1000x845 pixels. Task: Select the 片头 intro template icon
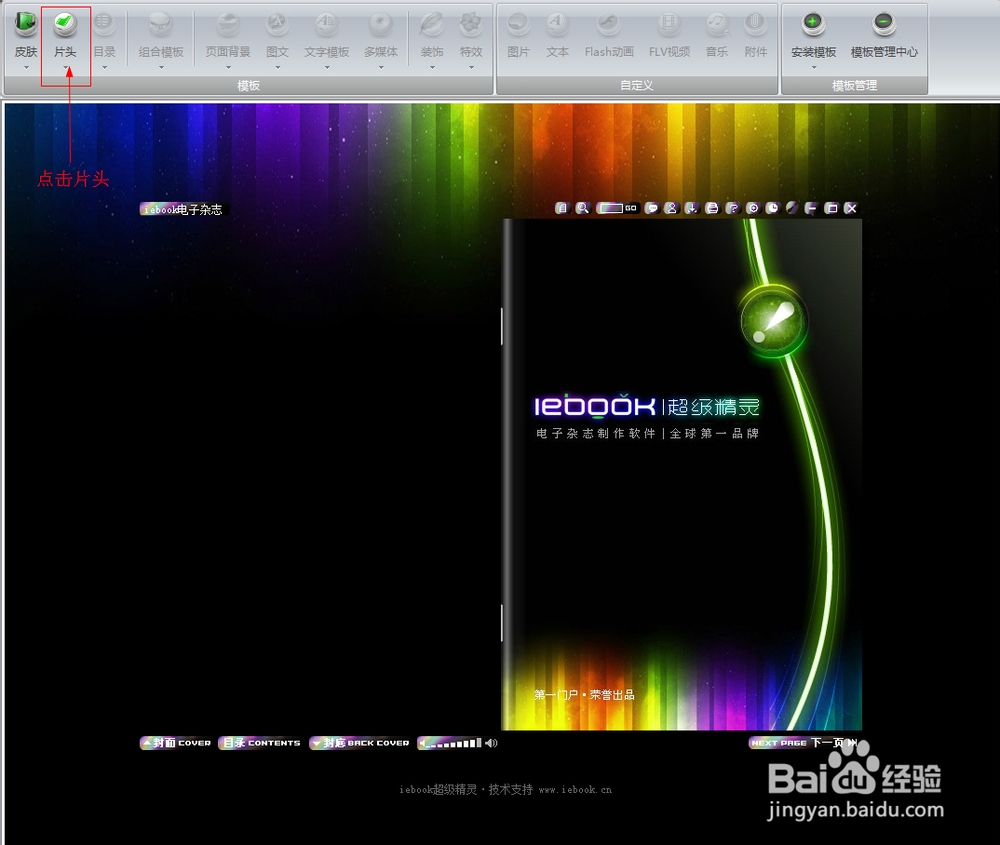point(65,24)
